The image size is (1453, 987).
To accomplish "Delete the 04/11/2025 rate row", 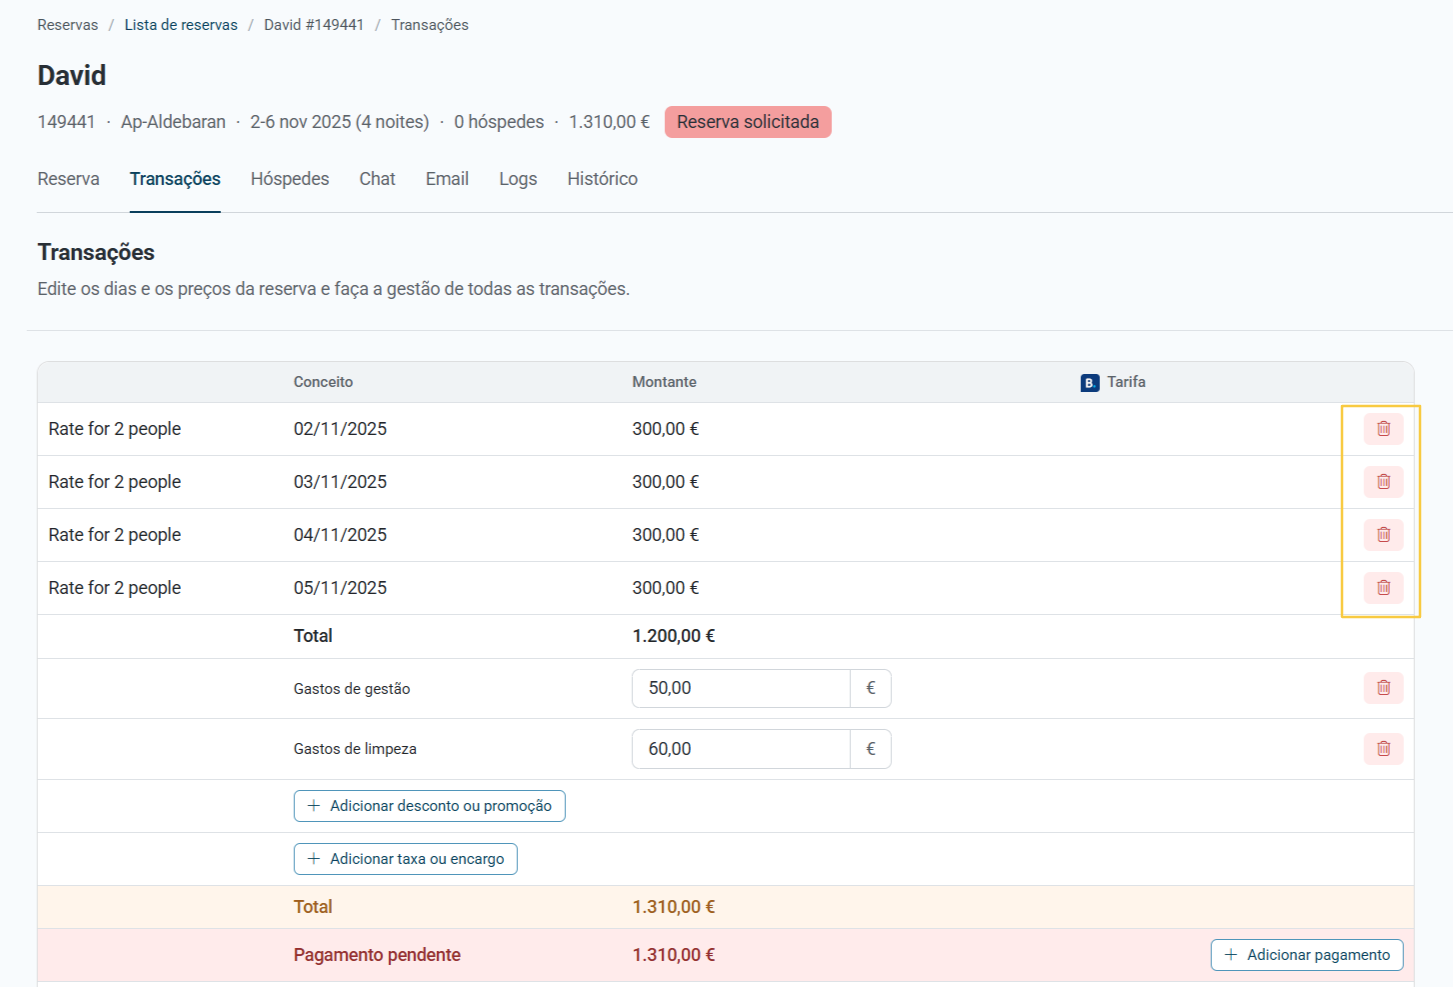I will [x=1383, y=535].
